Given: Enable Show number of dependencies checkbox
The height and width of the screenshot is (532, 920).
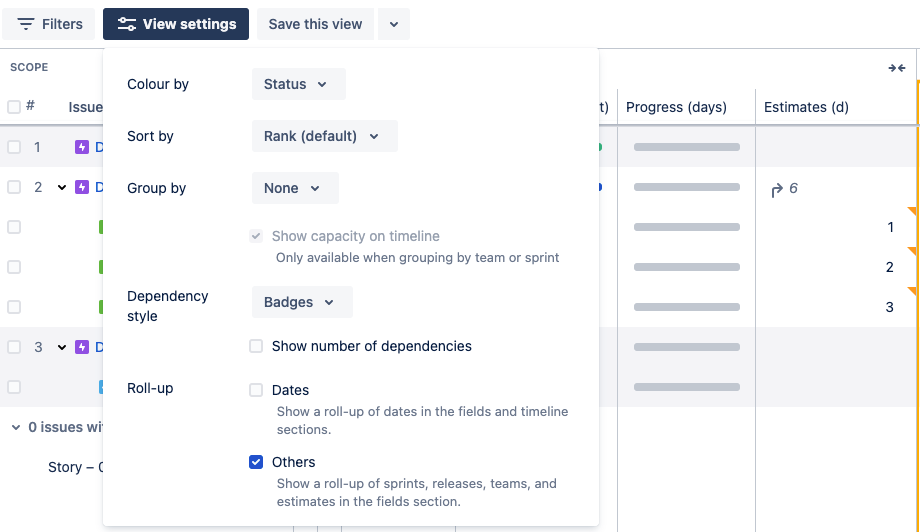Looking at the screenshot, I should (x=256, y=346).
